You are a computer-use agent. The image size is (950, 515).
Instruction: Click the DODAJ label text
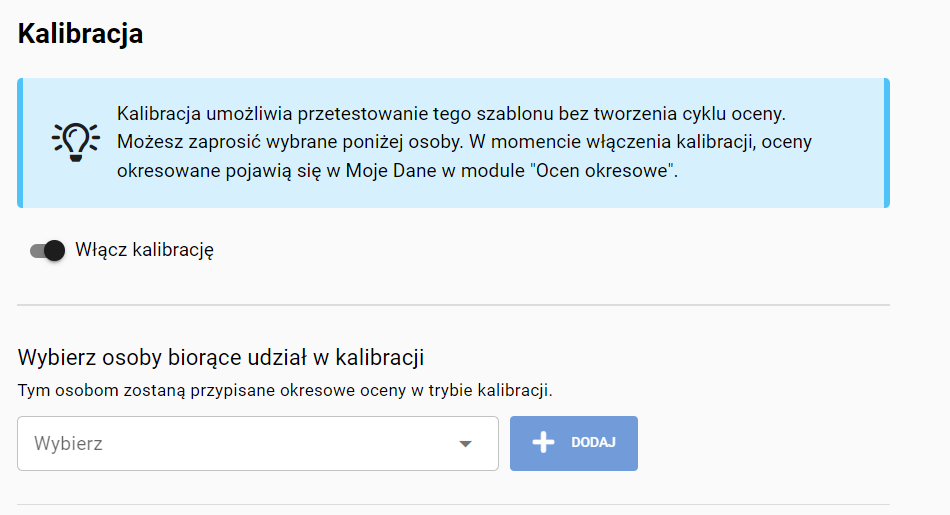[x=593, y=443]
